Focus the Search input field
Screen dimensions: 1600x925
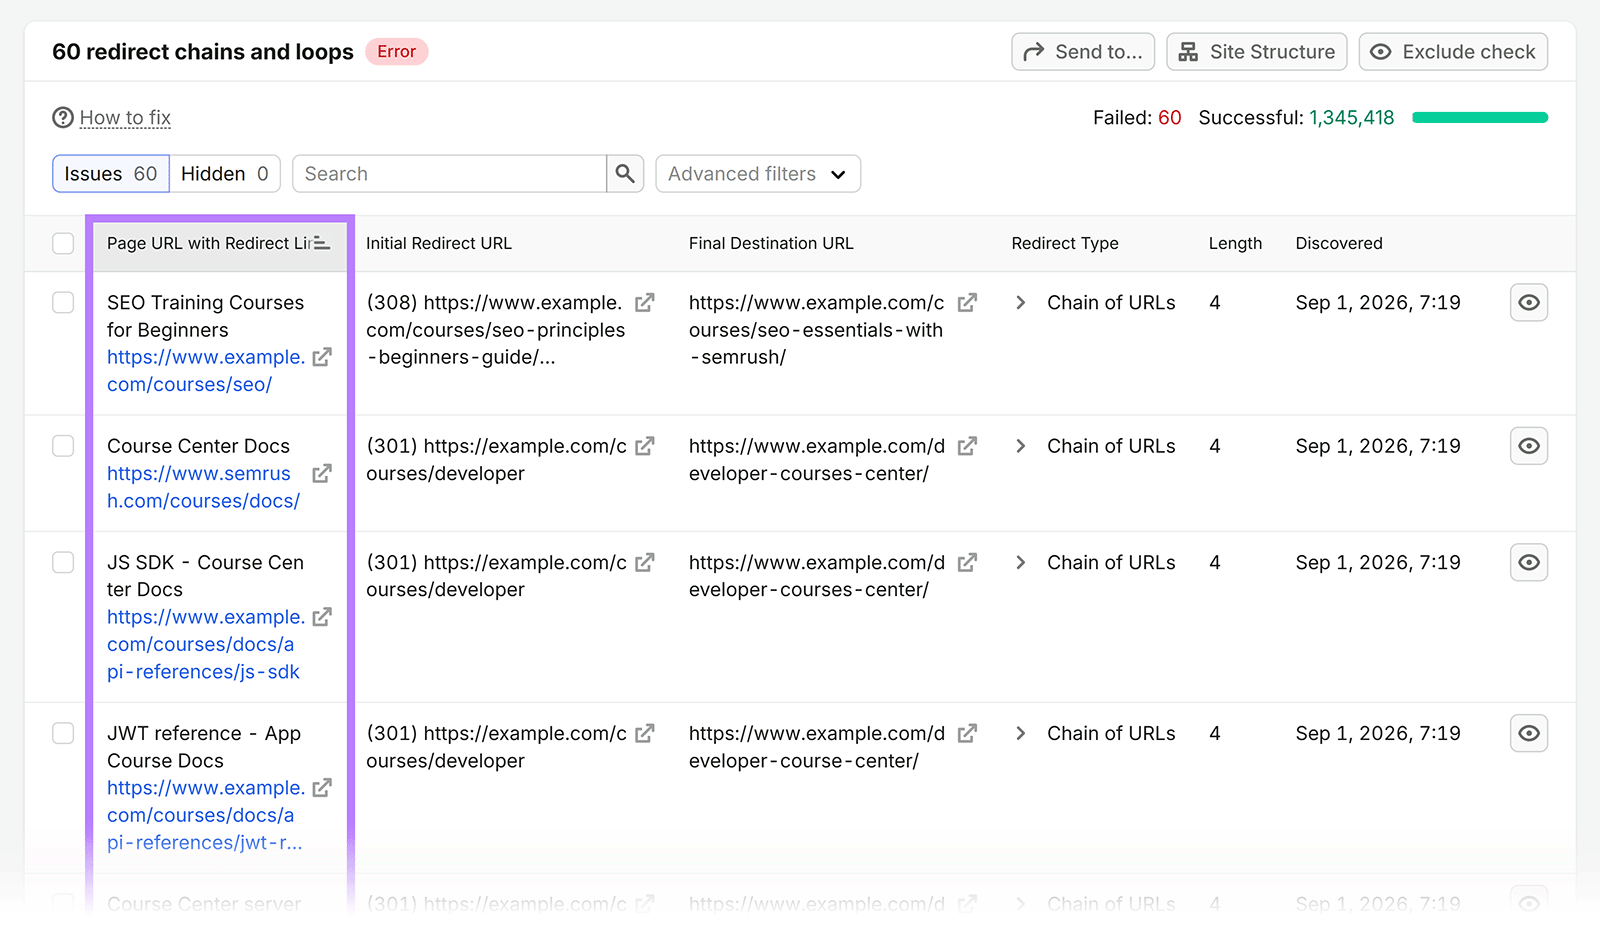449,174
